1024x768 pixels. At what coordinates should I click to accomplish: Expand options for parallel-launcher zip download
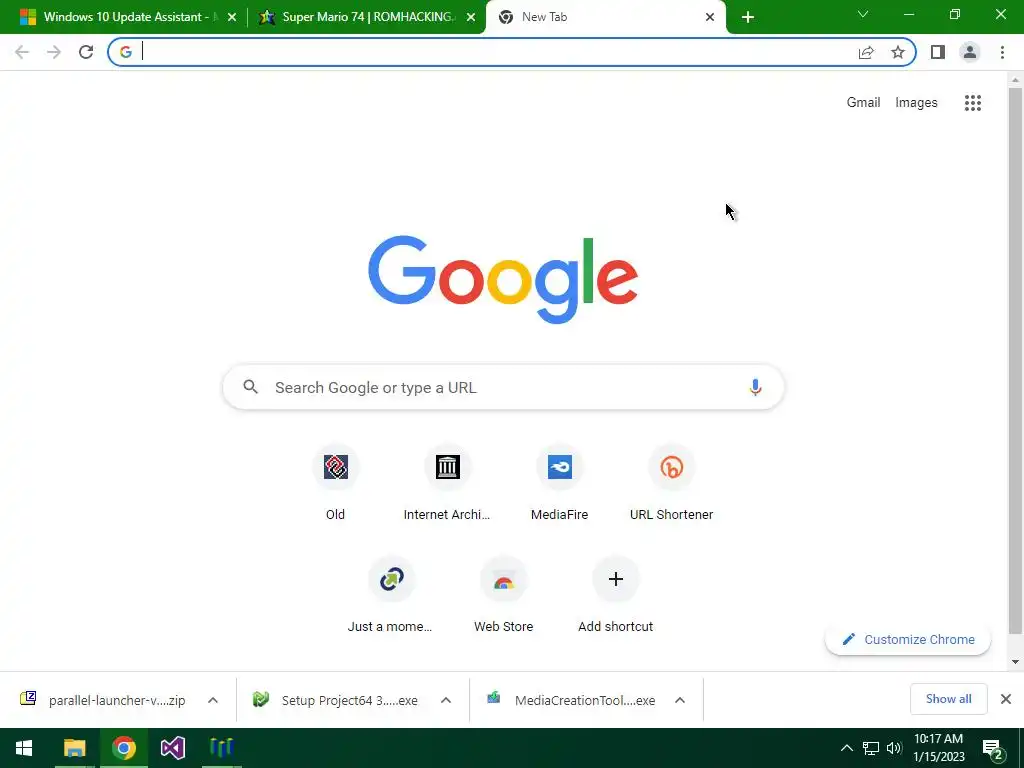pyautogui.click(x=213, y=700)
